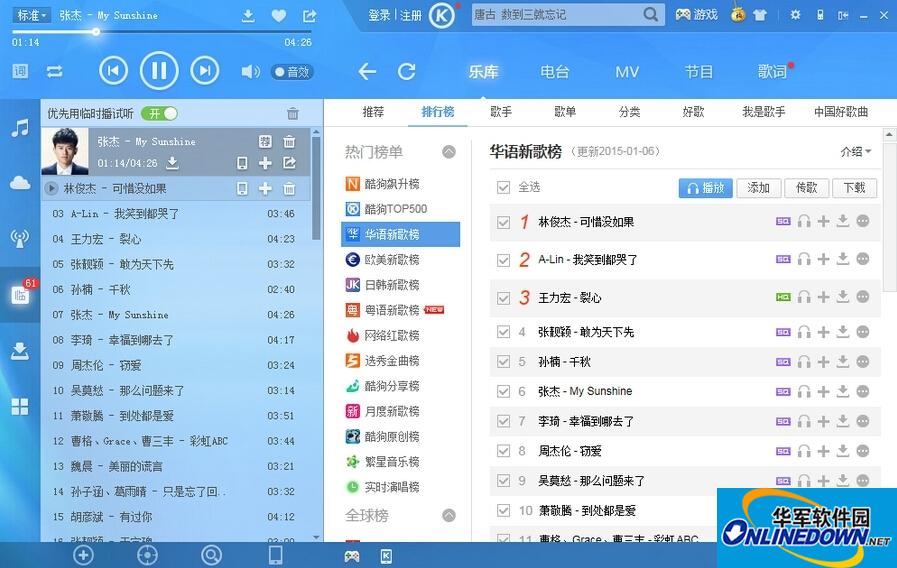Collapse the 全球榜 section
This screenshot has height=568, width=897.
tap(449, 515)
